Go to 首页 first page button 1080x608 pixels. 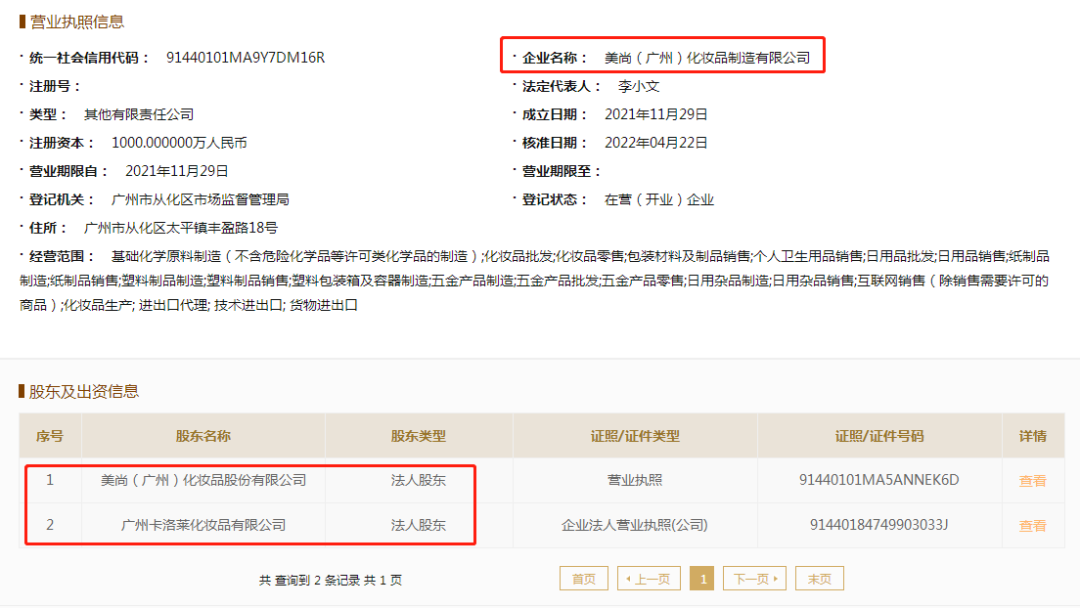(x=583, y=578)
